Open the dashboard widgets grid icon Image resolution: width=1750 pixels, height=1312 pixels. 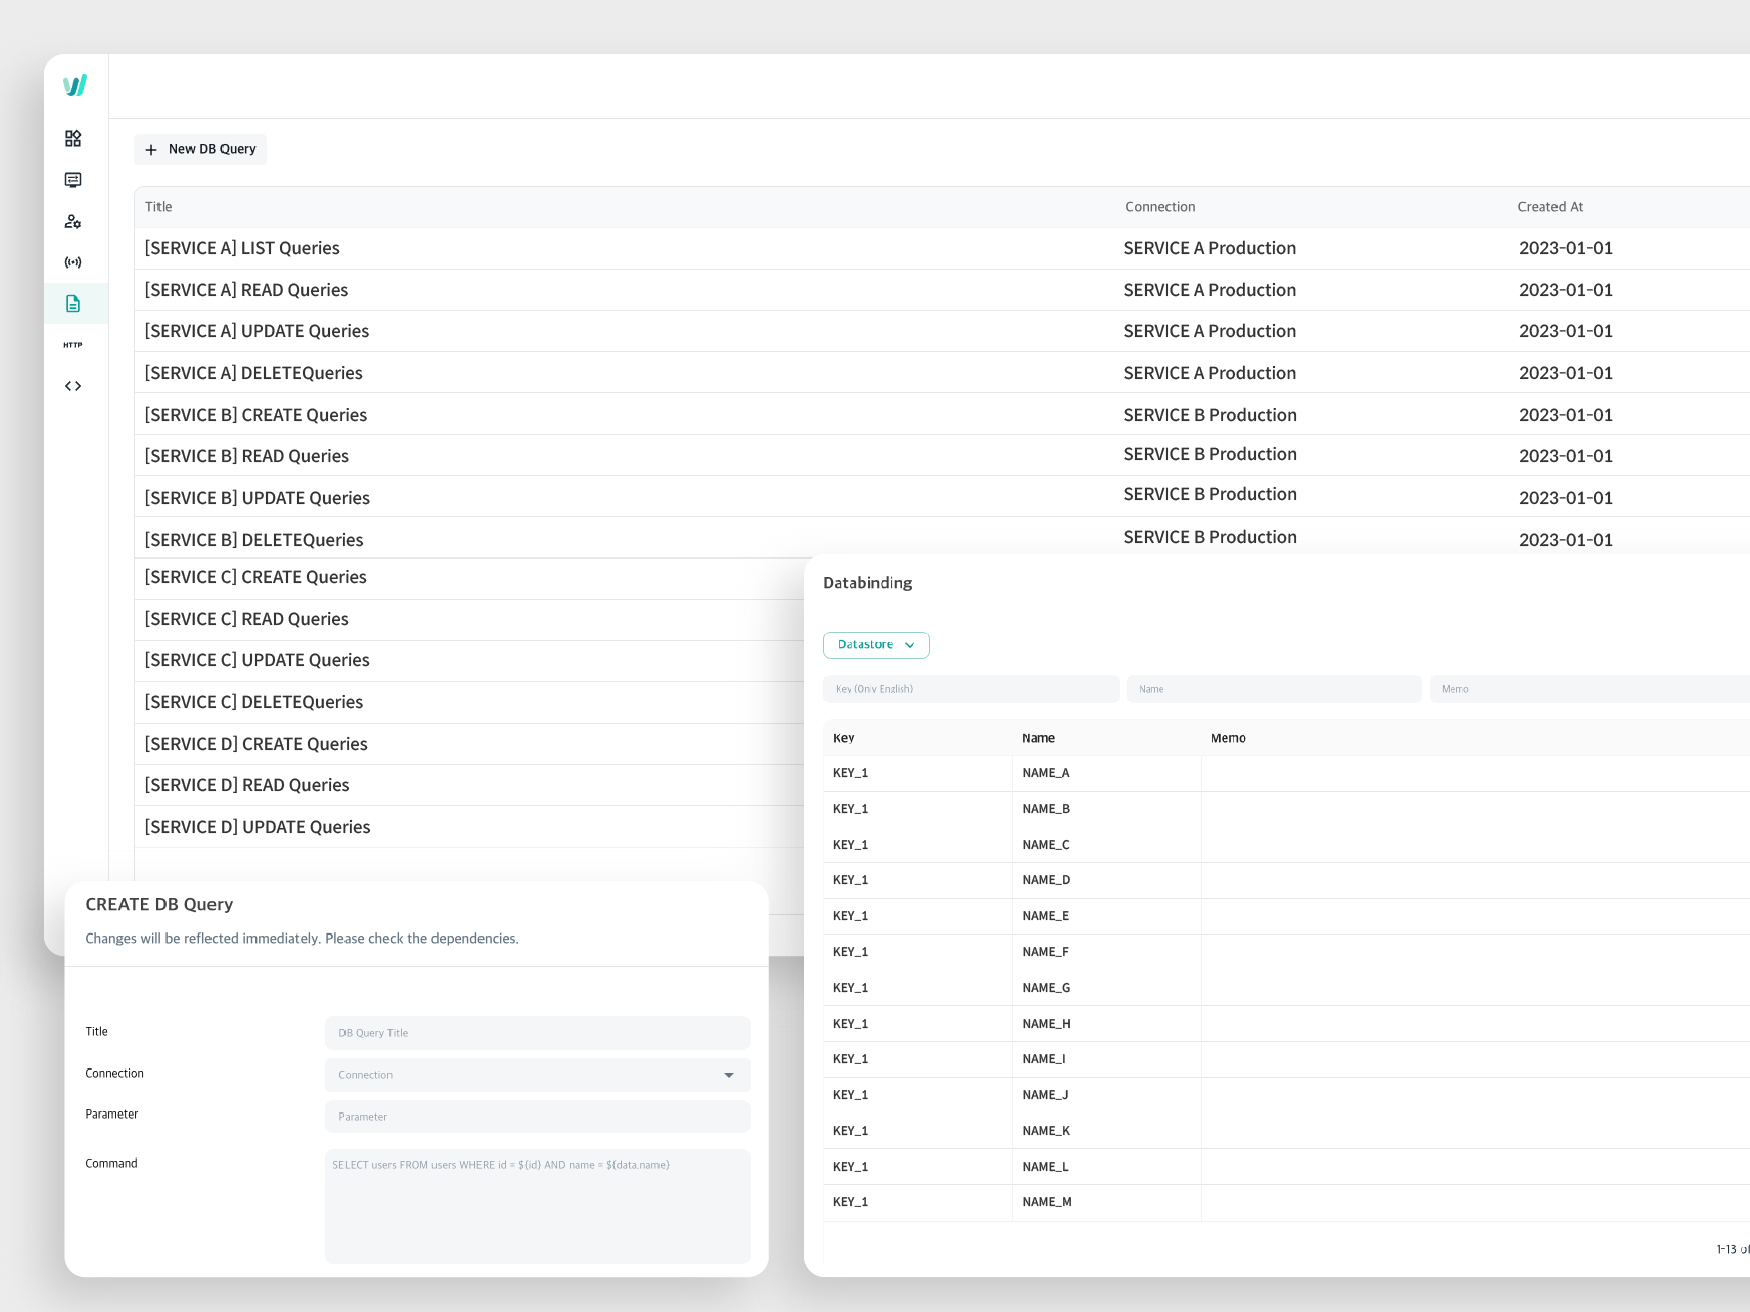[x=73, y=138]
